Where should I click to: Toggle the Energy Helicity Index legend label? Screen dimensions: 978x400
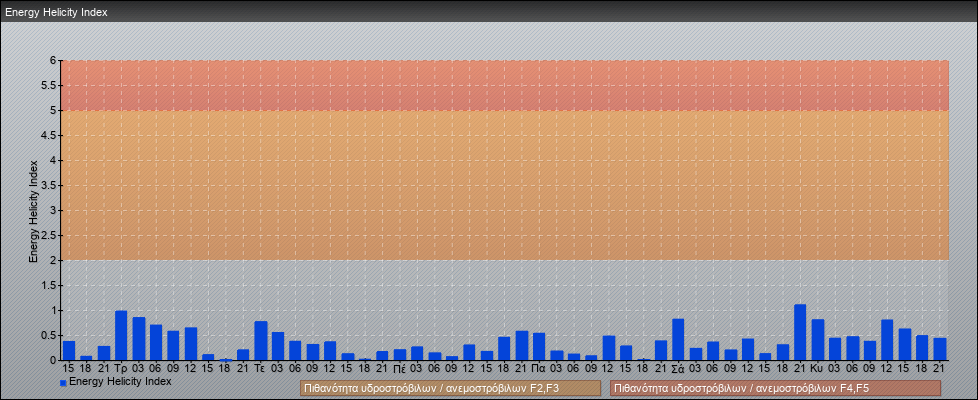120,381
